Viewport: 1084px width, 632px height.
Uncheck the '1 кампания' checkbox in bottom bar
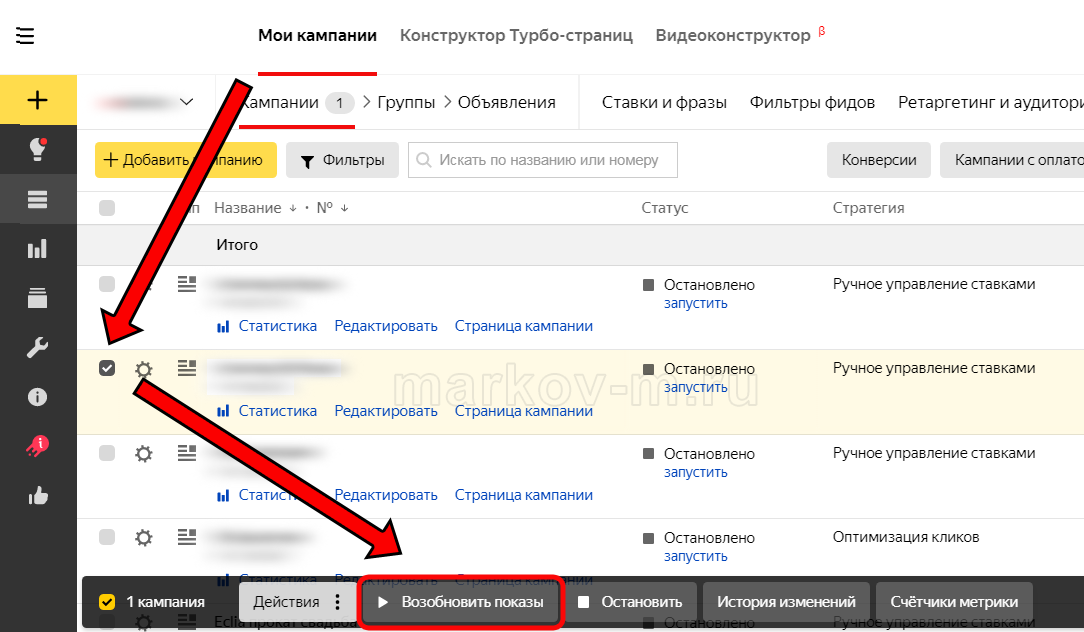[x=107, y=602]
